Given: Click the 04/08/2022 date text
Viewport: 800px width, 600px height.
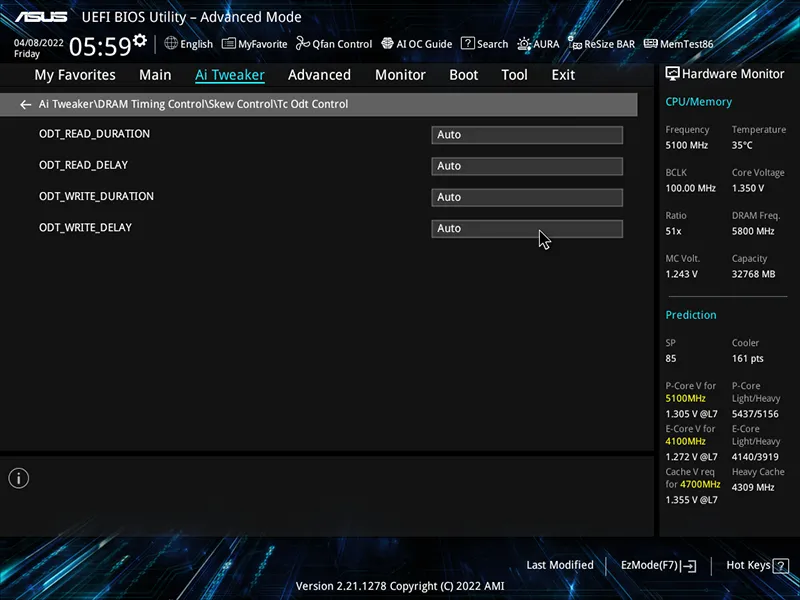Looking at the screenshot, I should [39, 43].
